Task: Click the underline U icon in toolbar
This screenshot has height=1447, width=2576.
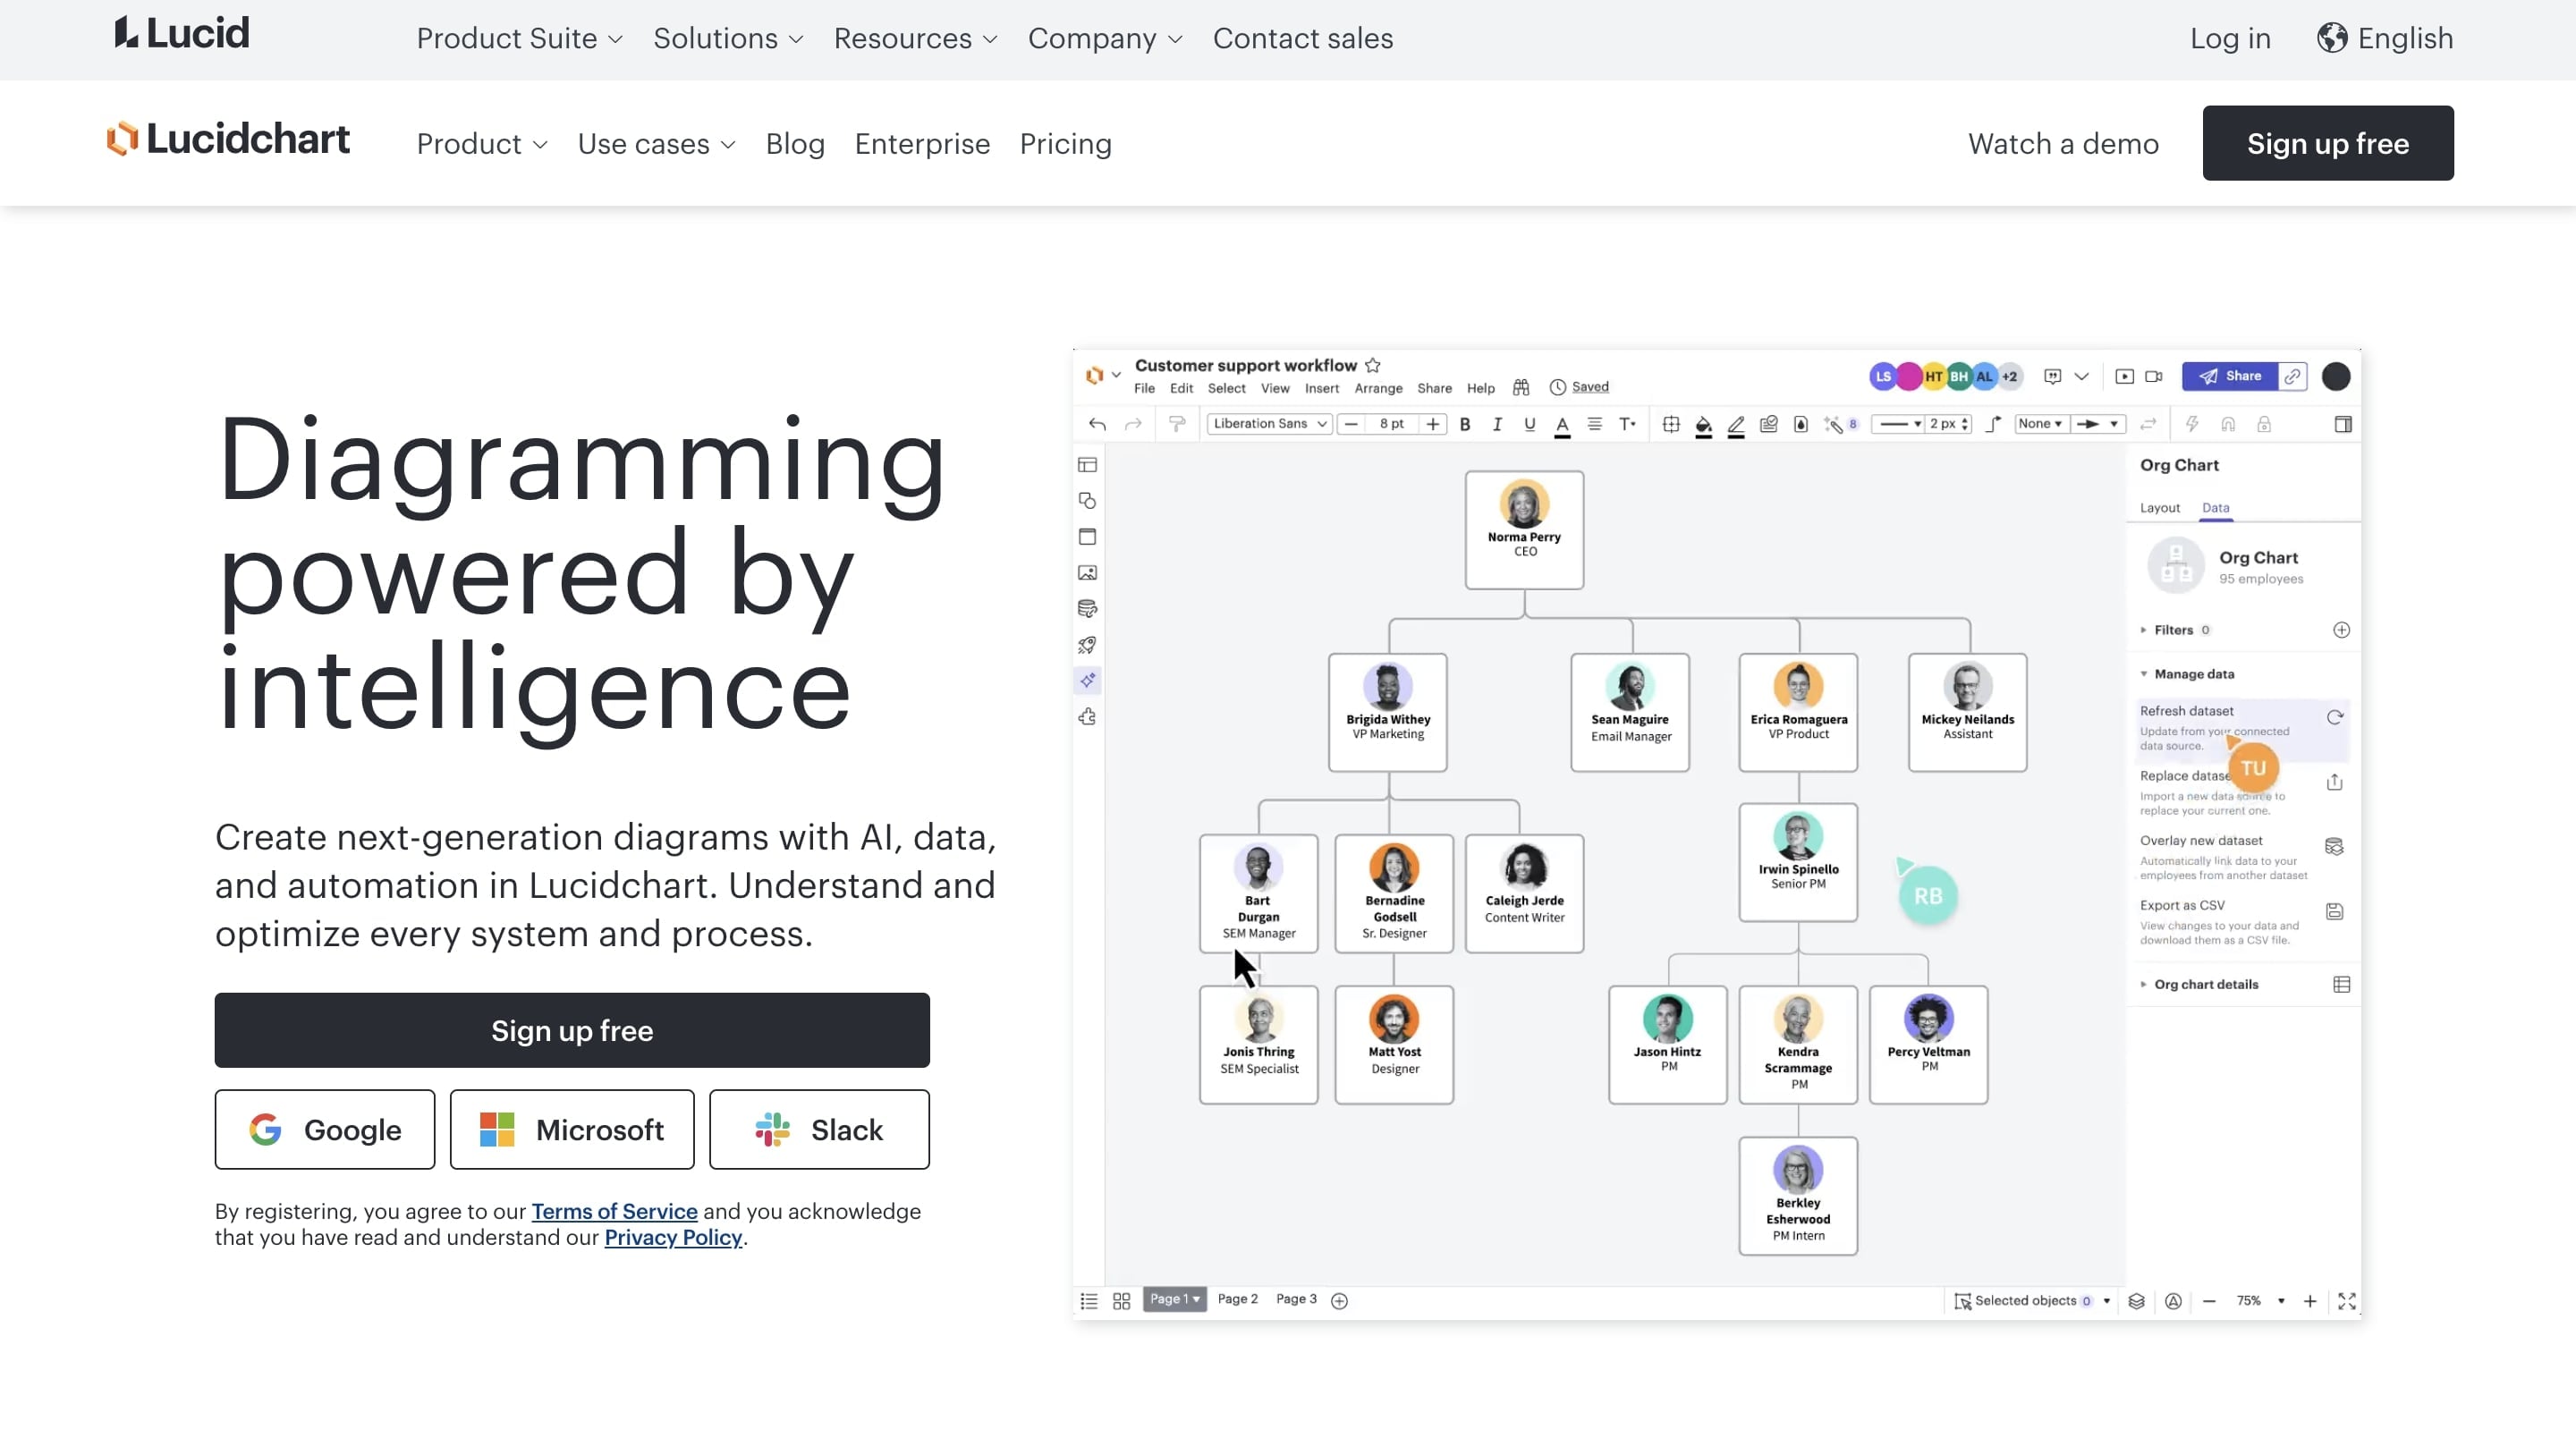Action: [1529, 424]
